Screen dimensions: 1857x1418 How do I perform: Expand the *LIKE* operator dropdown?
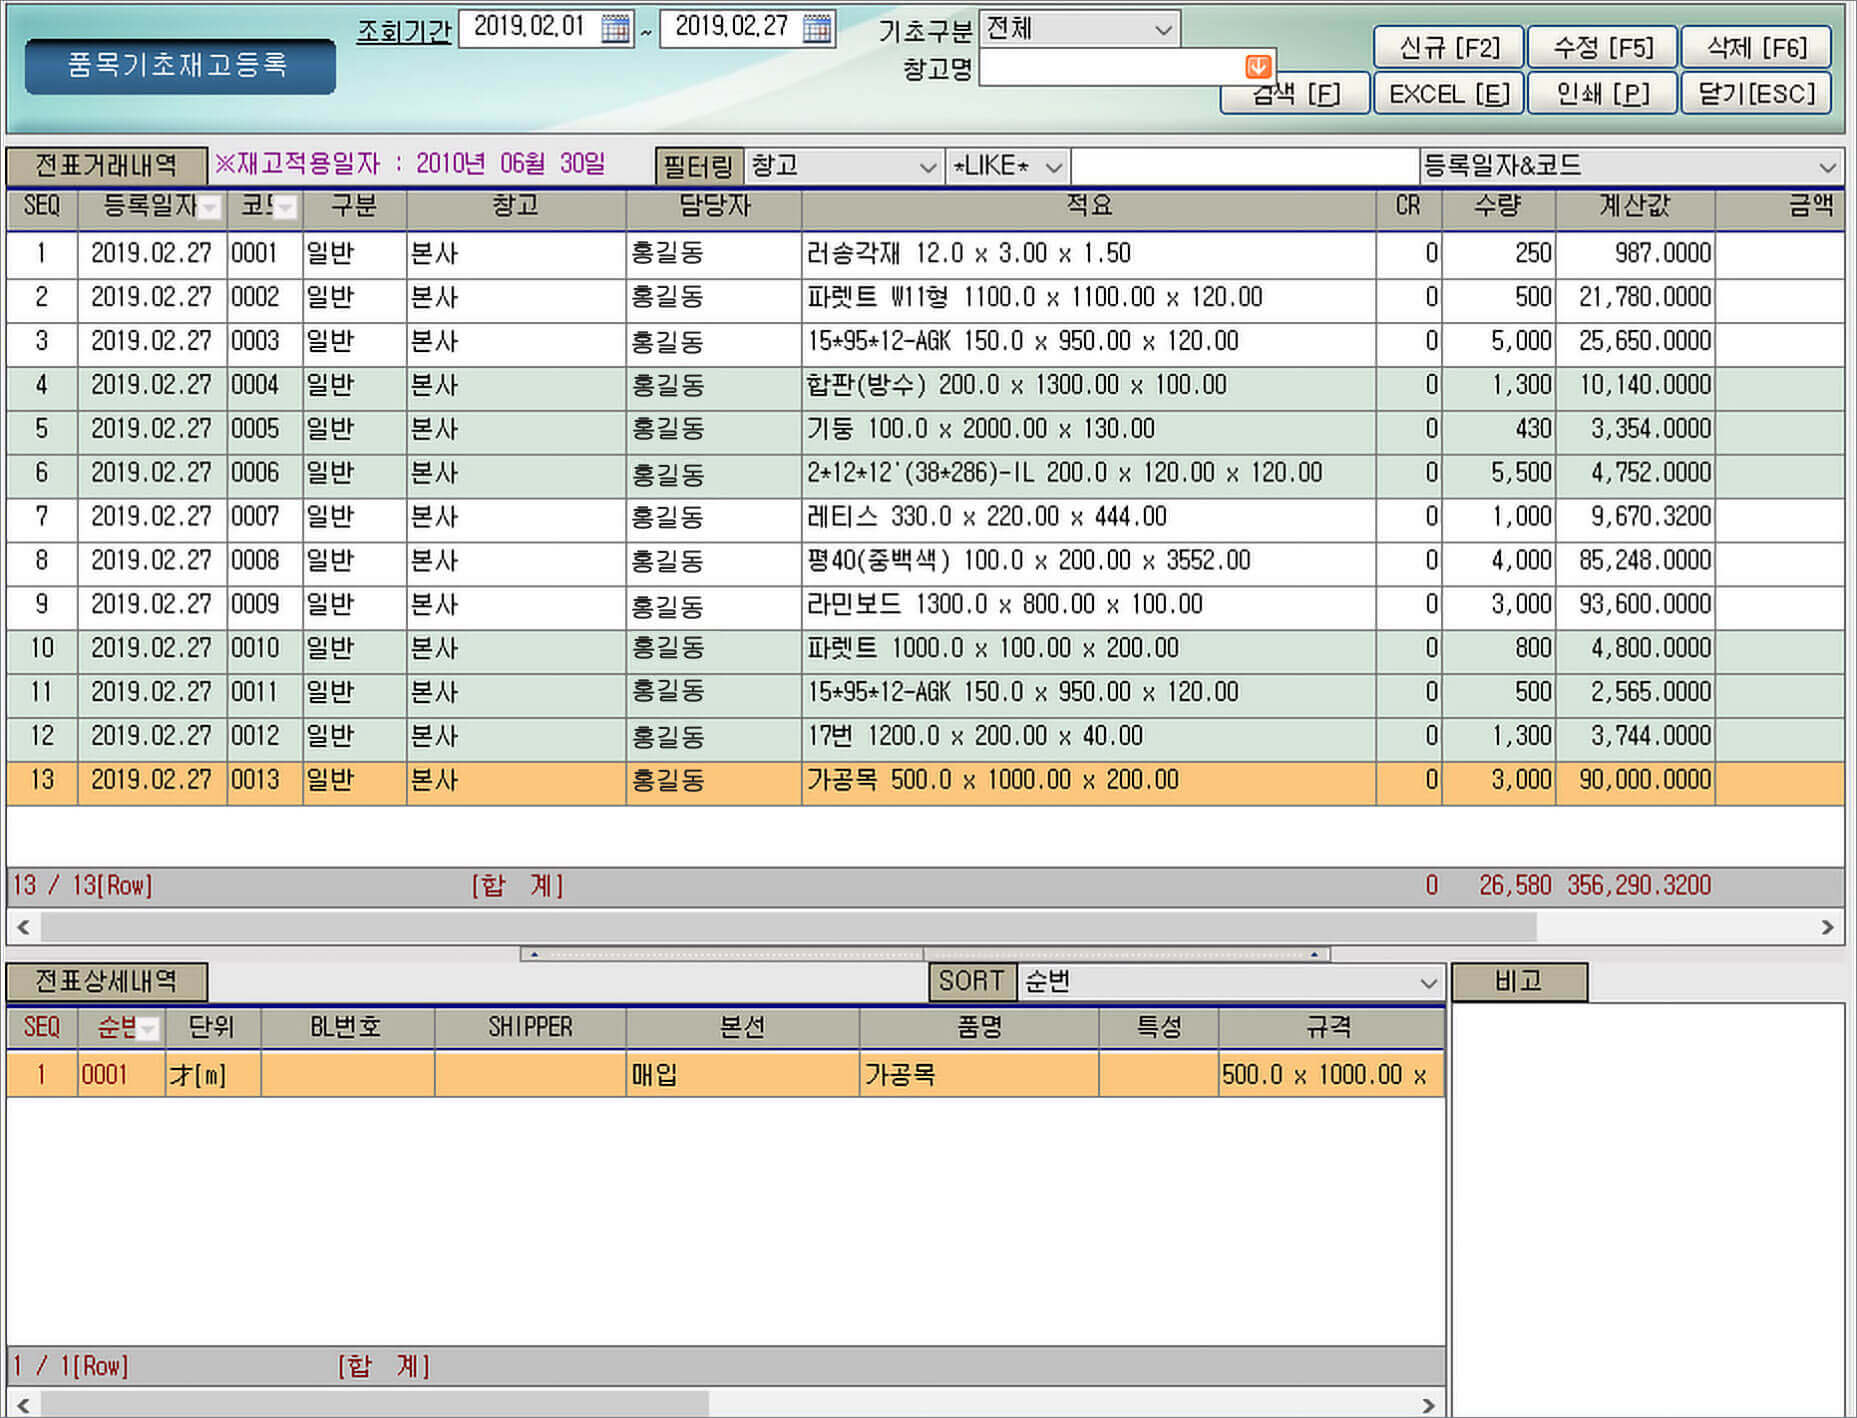click(x=1053, y=167)
